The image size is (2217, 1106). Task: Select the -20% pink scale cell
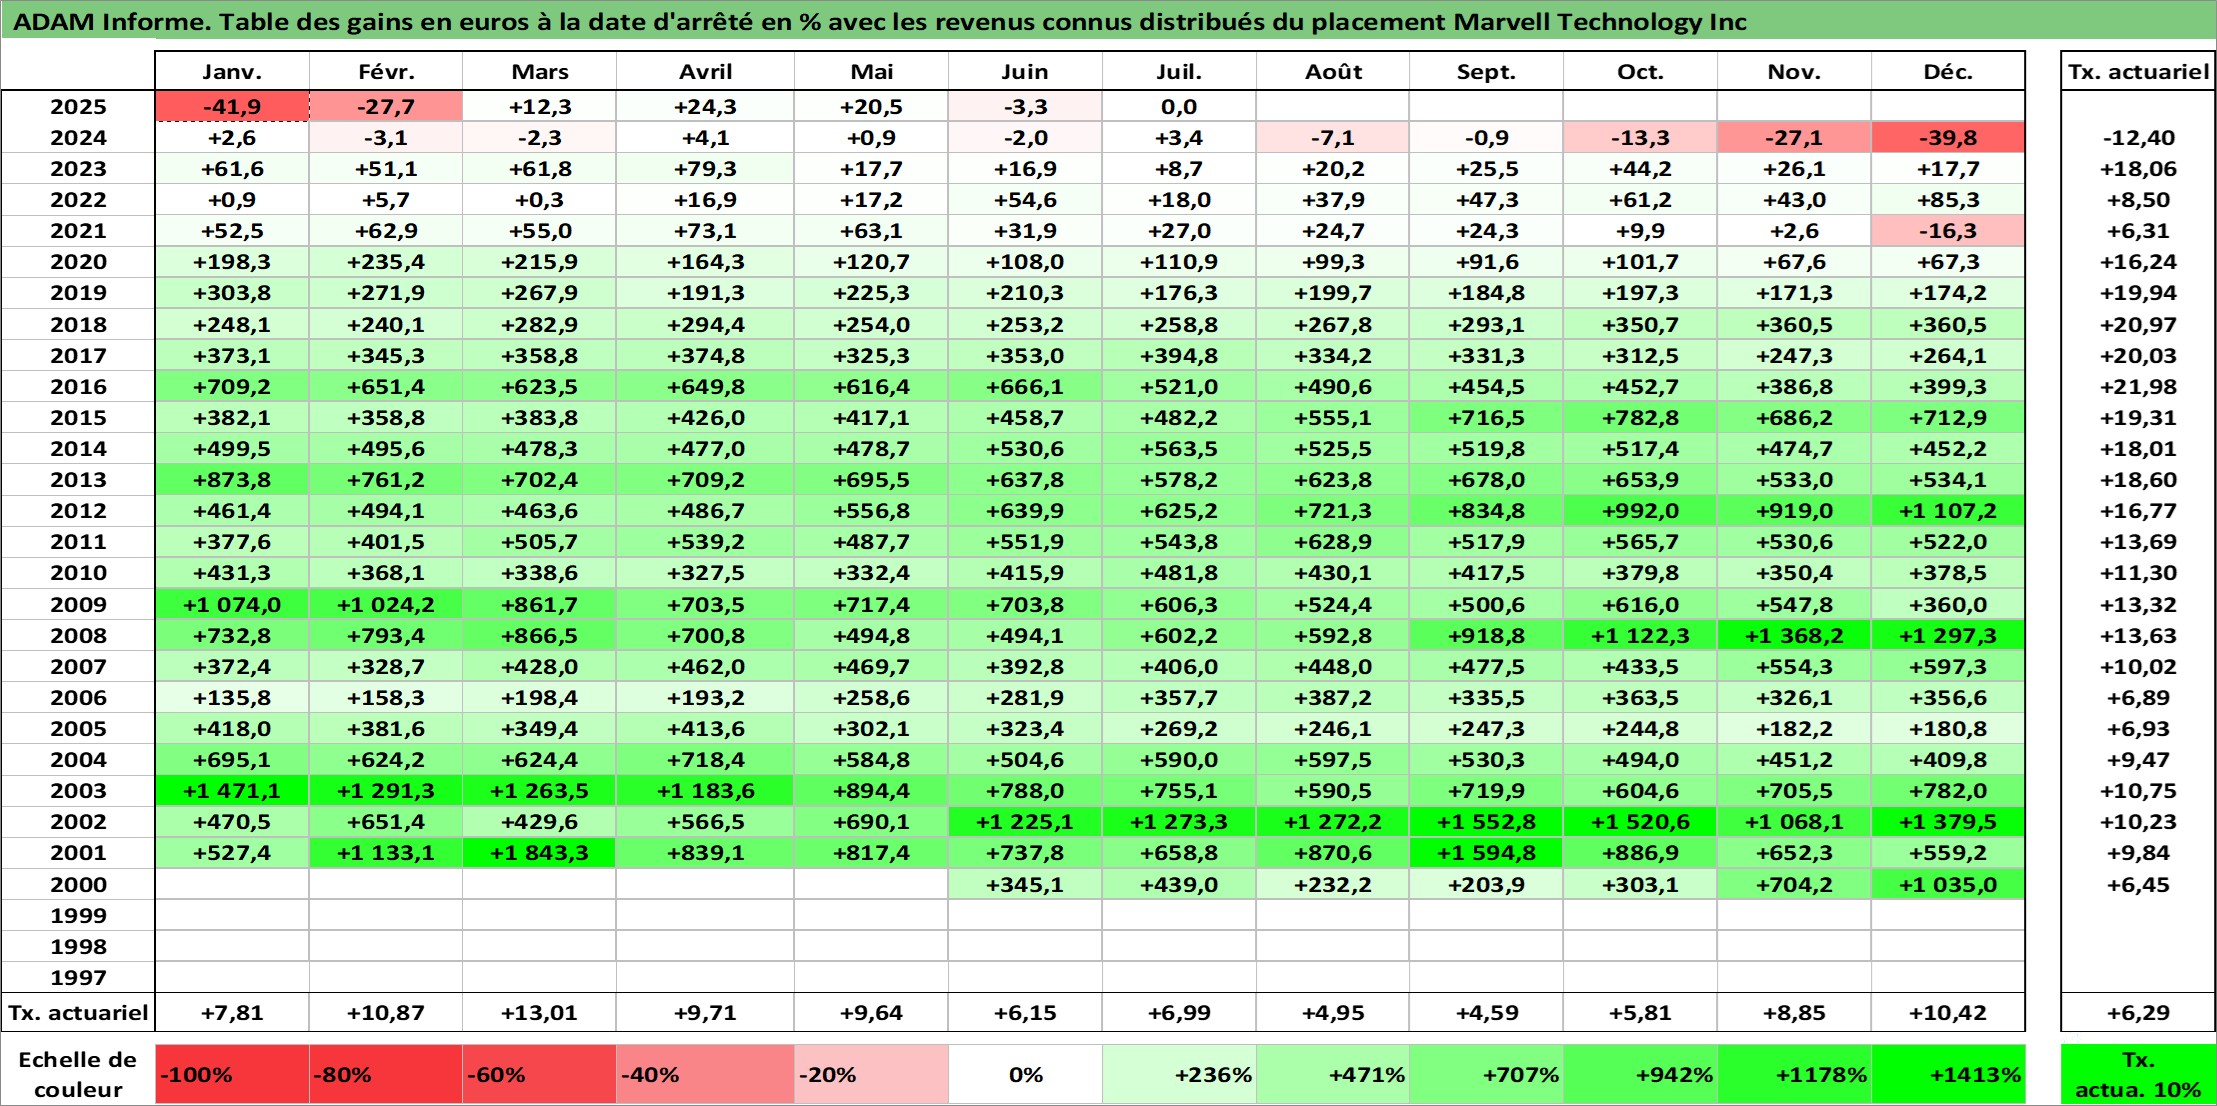click(x=871, y=1074)
